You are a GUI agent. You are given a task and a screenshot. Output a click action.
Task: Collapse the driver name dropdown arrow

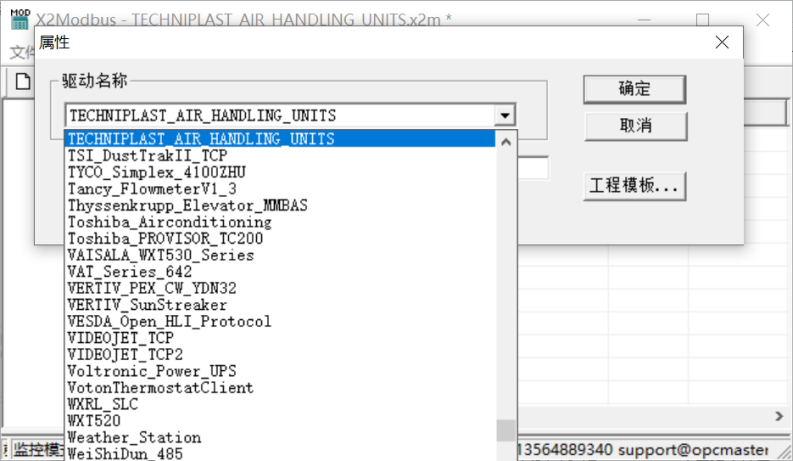tap(505, 116)
